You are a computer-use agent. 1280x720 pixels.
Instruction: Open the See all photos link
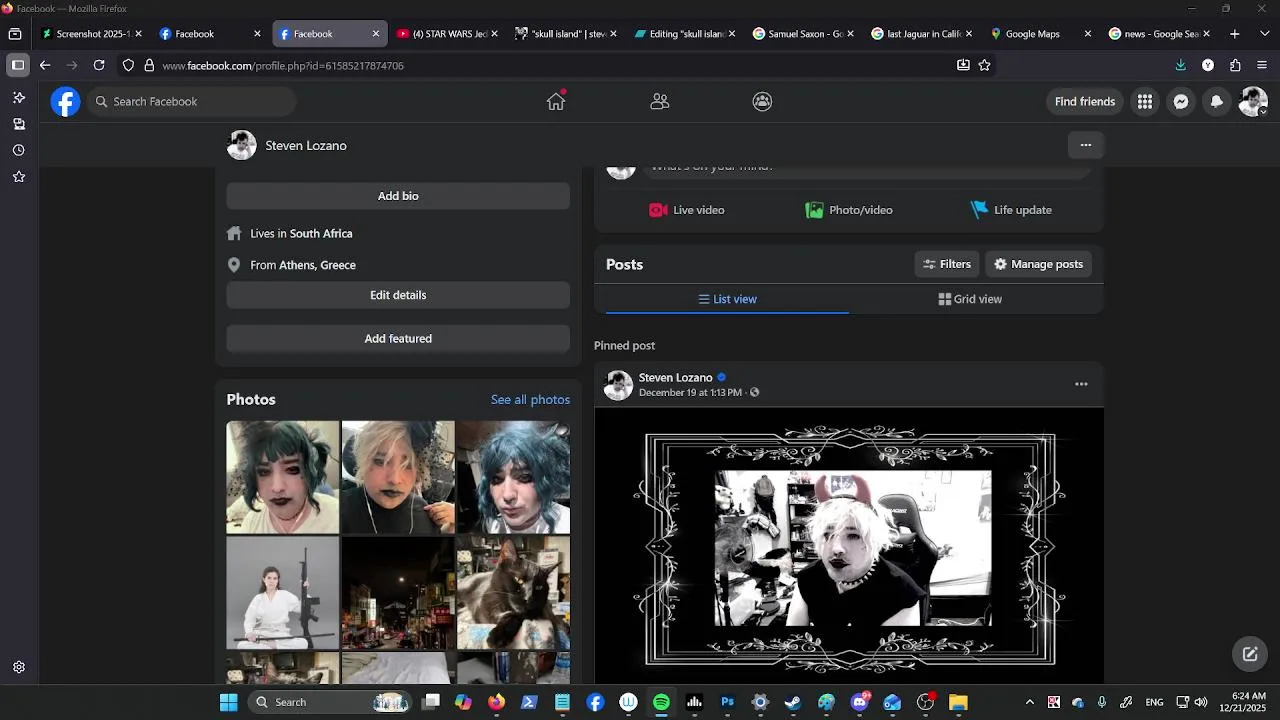530,399
